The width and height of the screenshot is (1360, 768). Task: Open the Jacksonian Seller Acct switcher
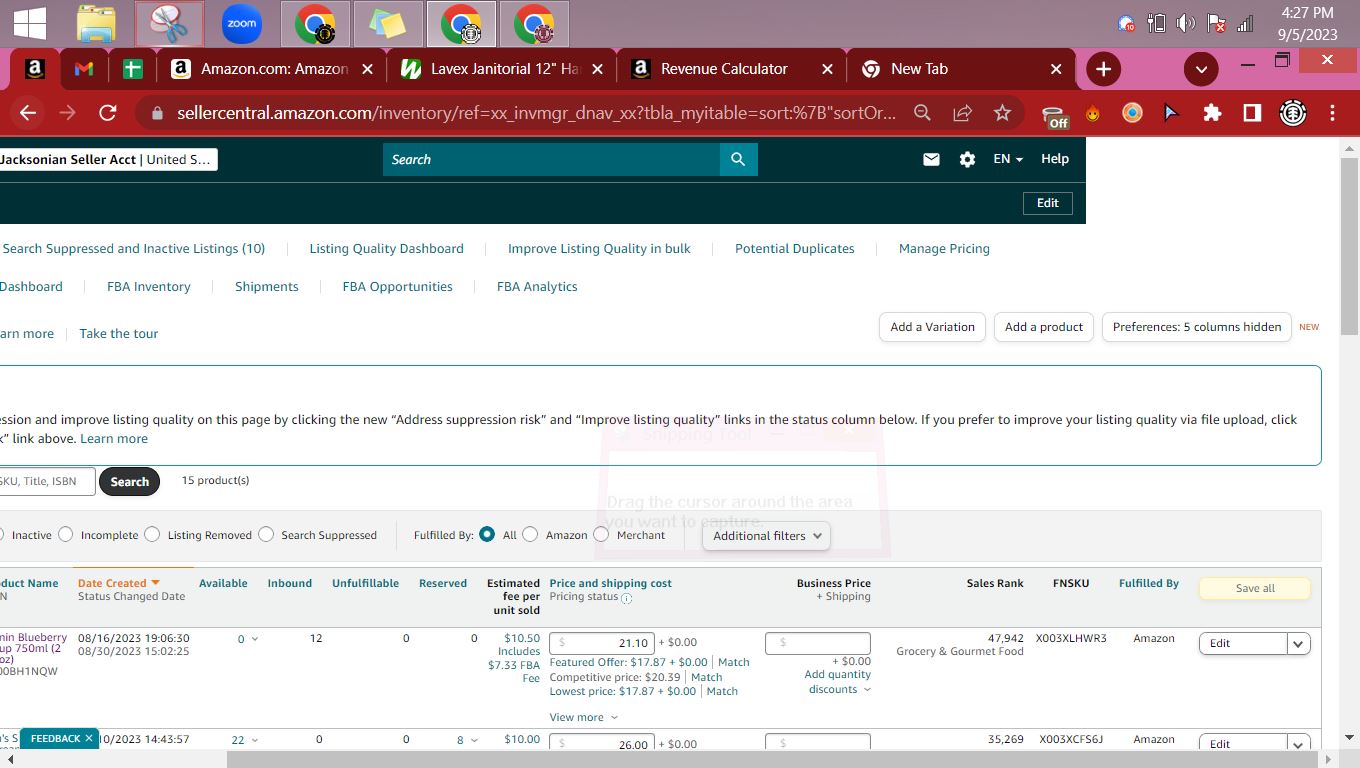(108, 159)
